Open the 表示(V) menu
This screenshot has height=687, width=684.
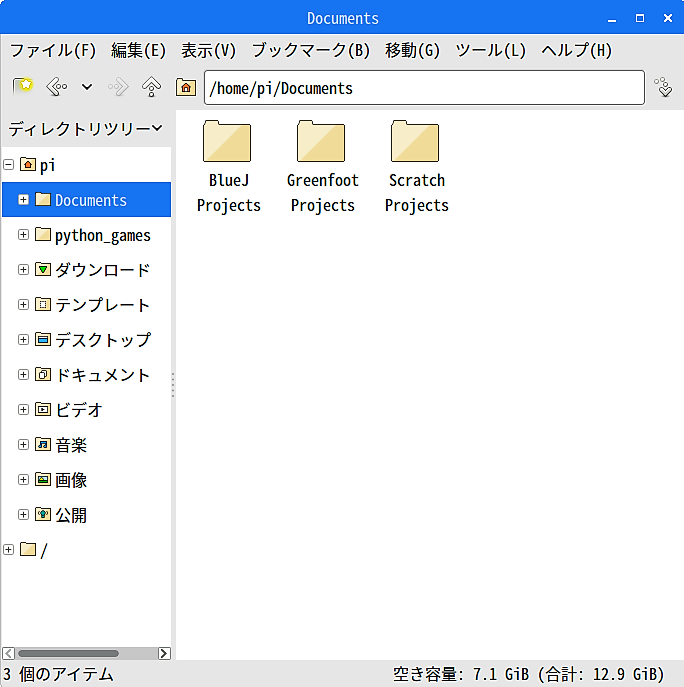[208, 50]
